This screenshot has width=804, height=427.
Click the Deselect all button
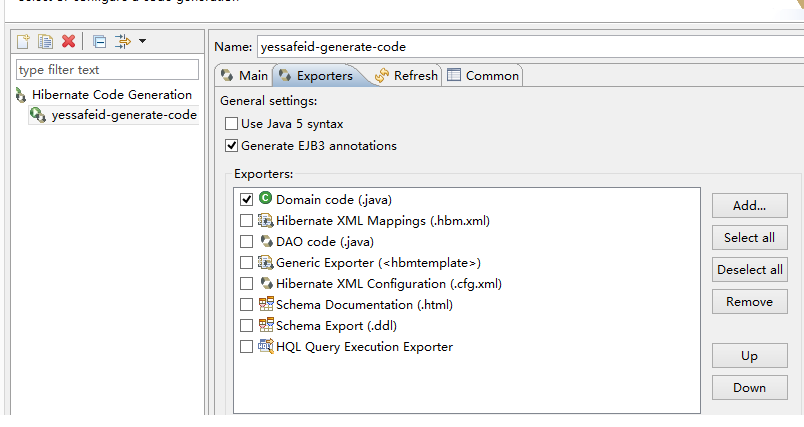749,270
